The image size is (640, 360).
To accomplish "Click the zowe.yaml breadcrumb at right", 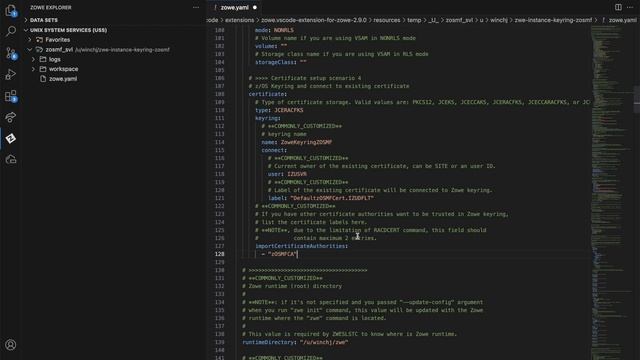I will click(x=622, y=20).
